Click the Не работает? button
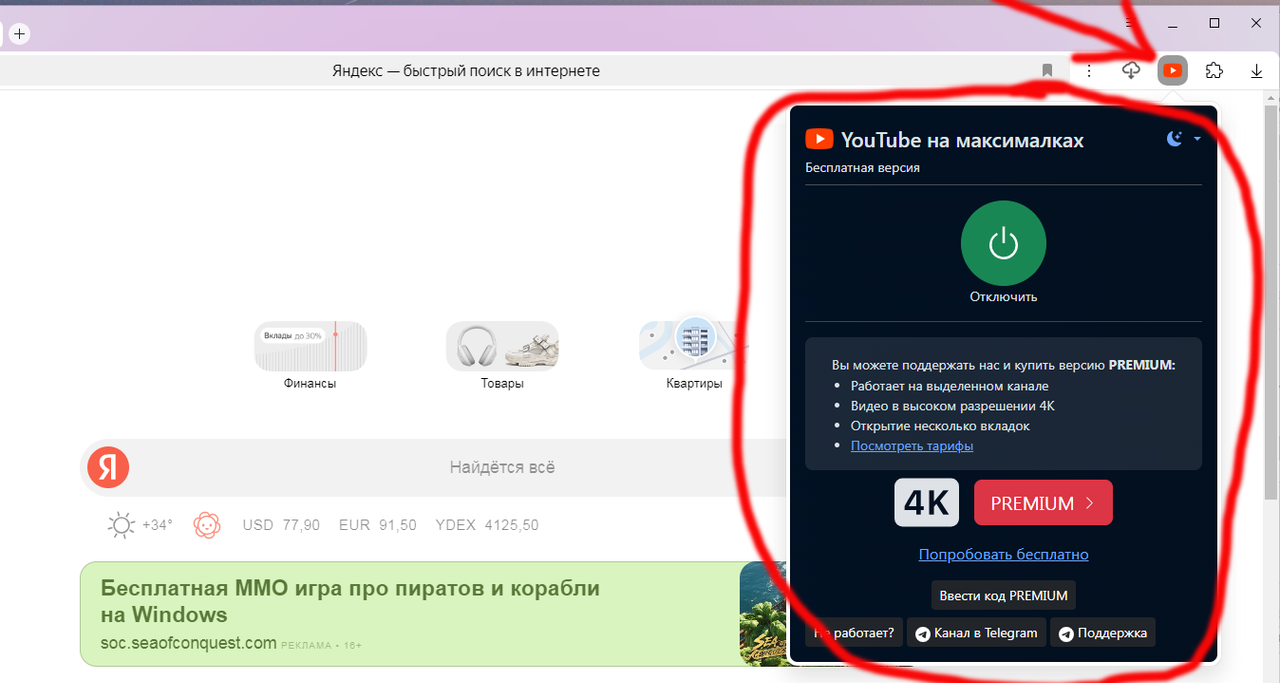The width and height of the screenshot is (1280, 683). pyautogui.click(x=854, y=633)
